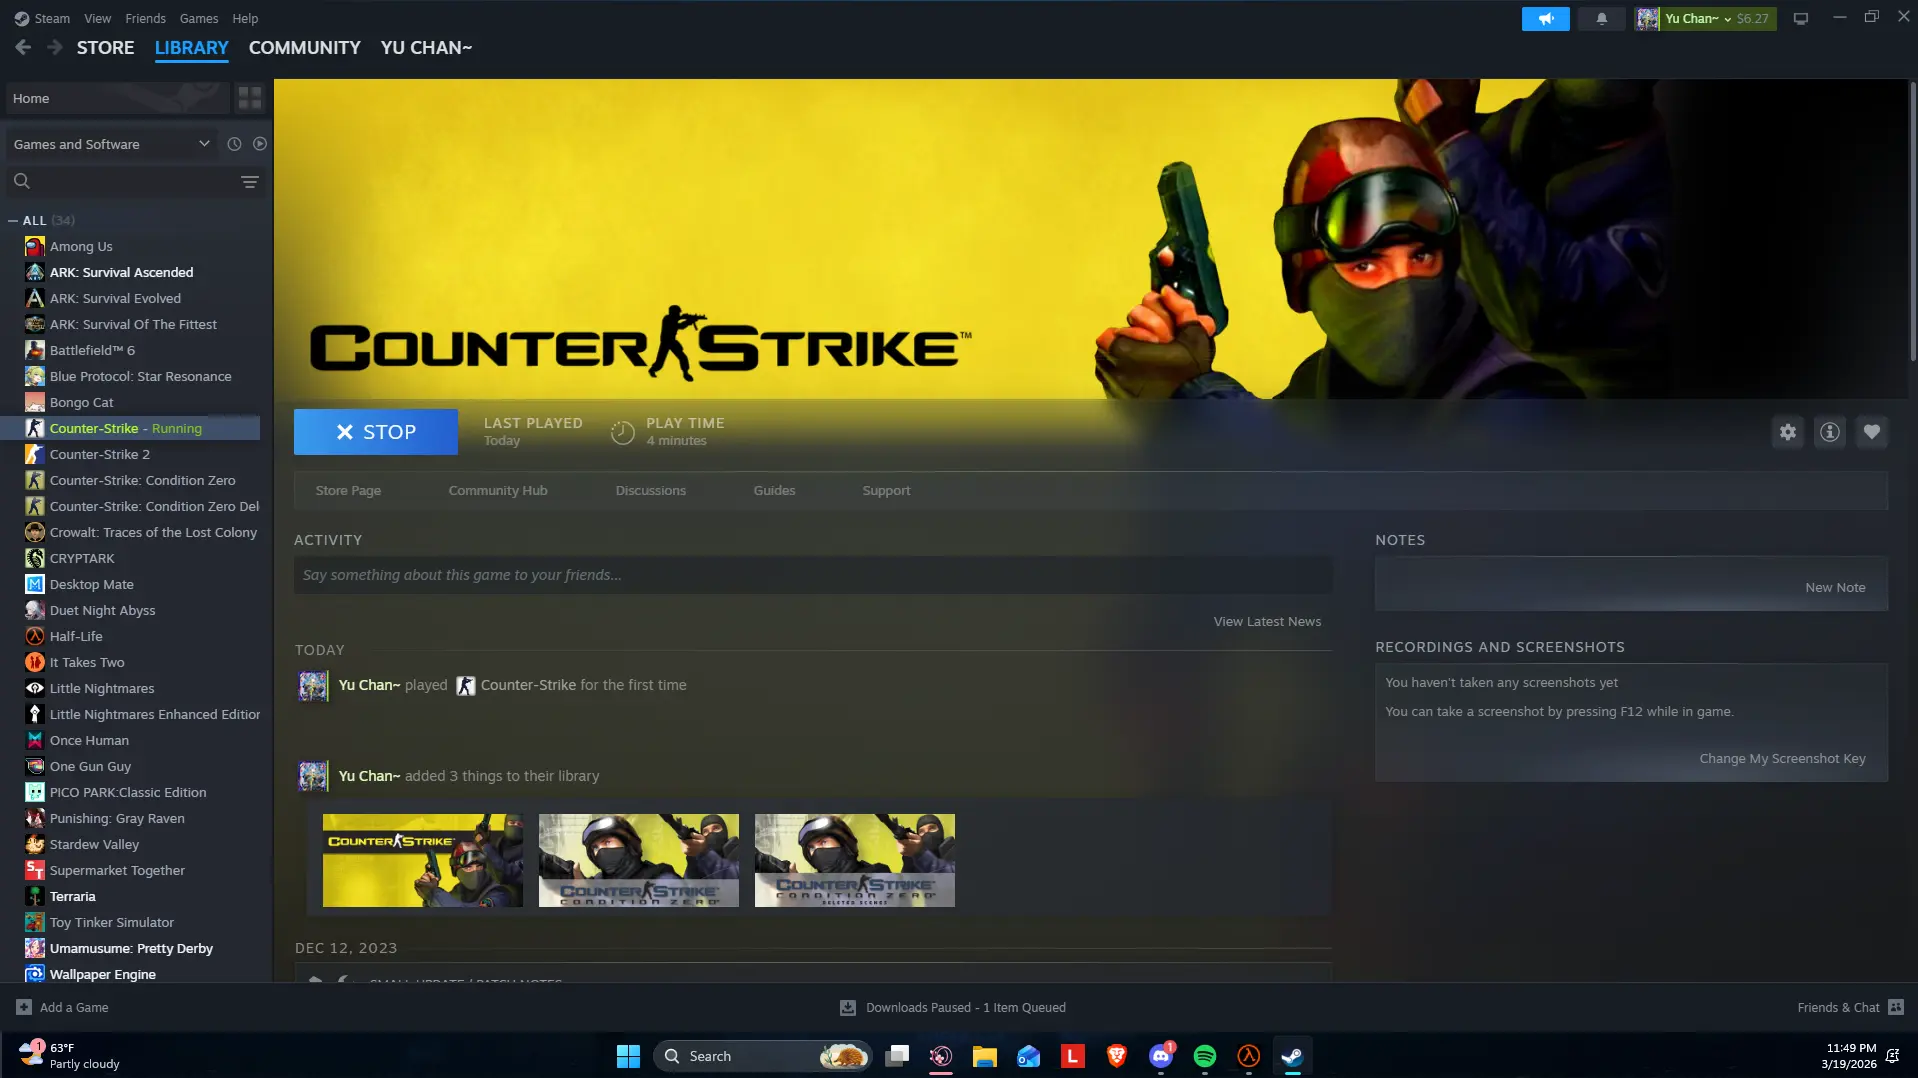1918x1078 pixels.
Task: Open Downloads Paused download icon
Action: click(848, 1007)
